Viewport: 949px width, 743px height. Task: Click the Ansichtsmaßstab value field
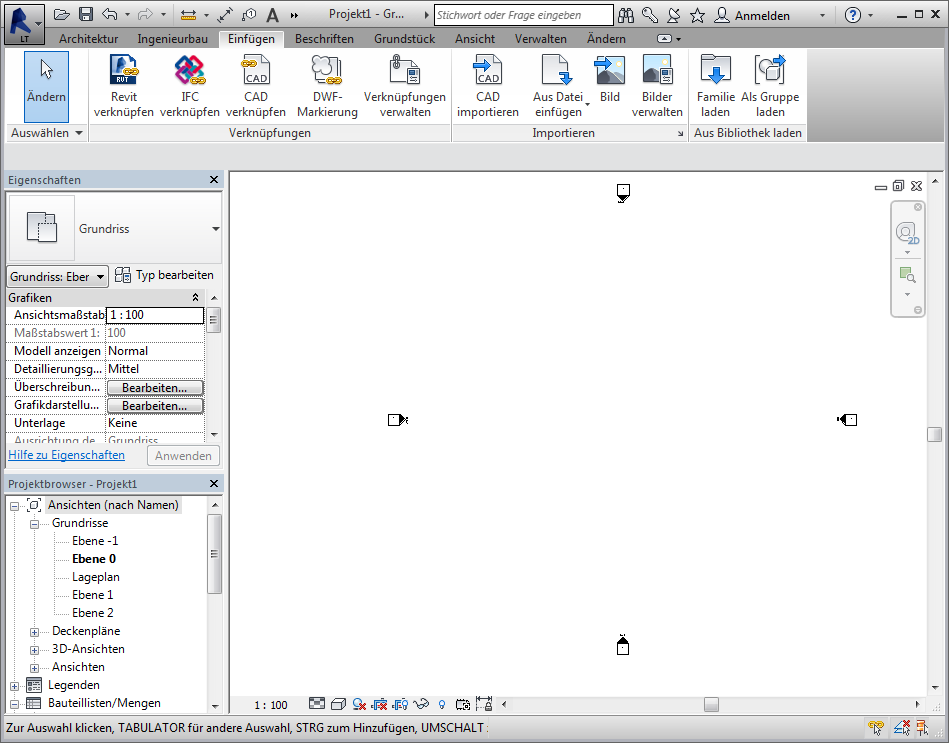pyautogui.click(x=155, y=315)
